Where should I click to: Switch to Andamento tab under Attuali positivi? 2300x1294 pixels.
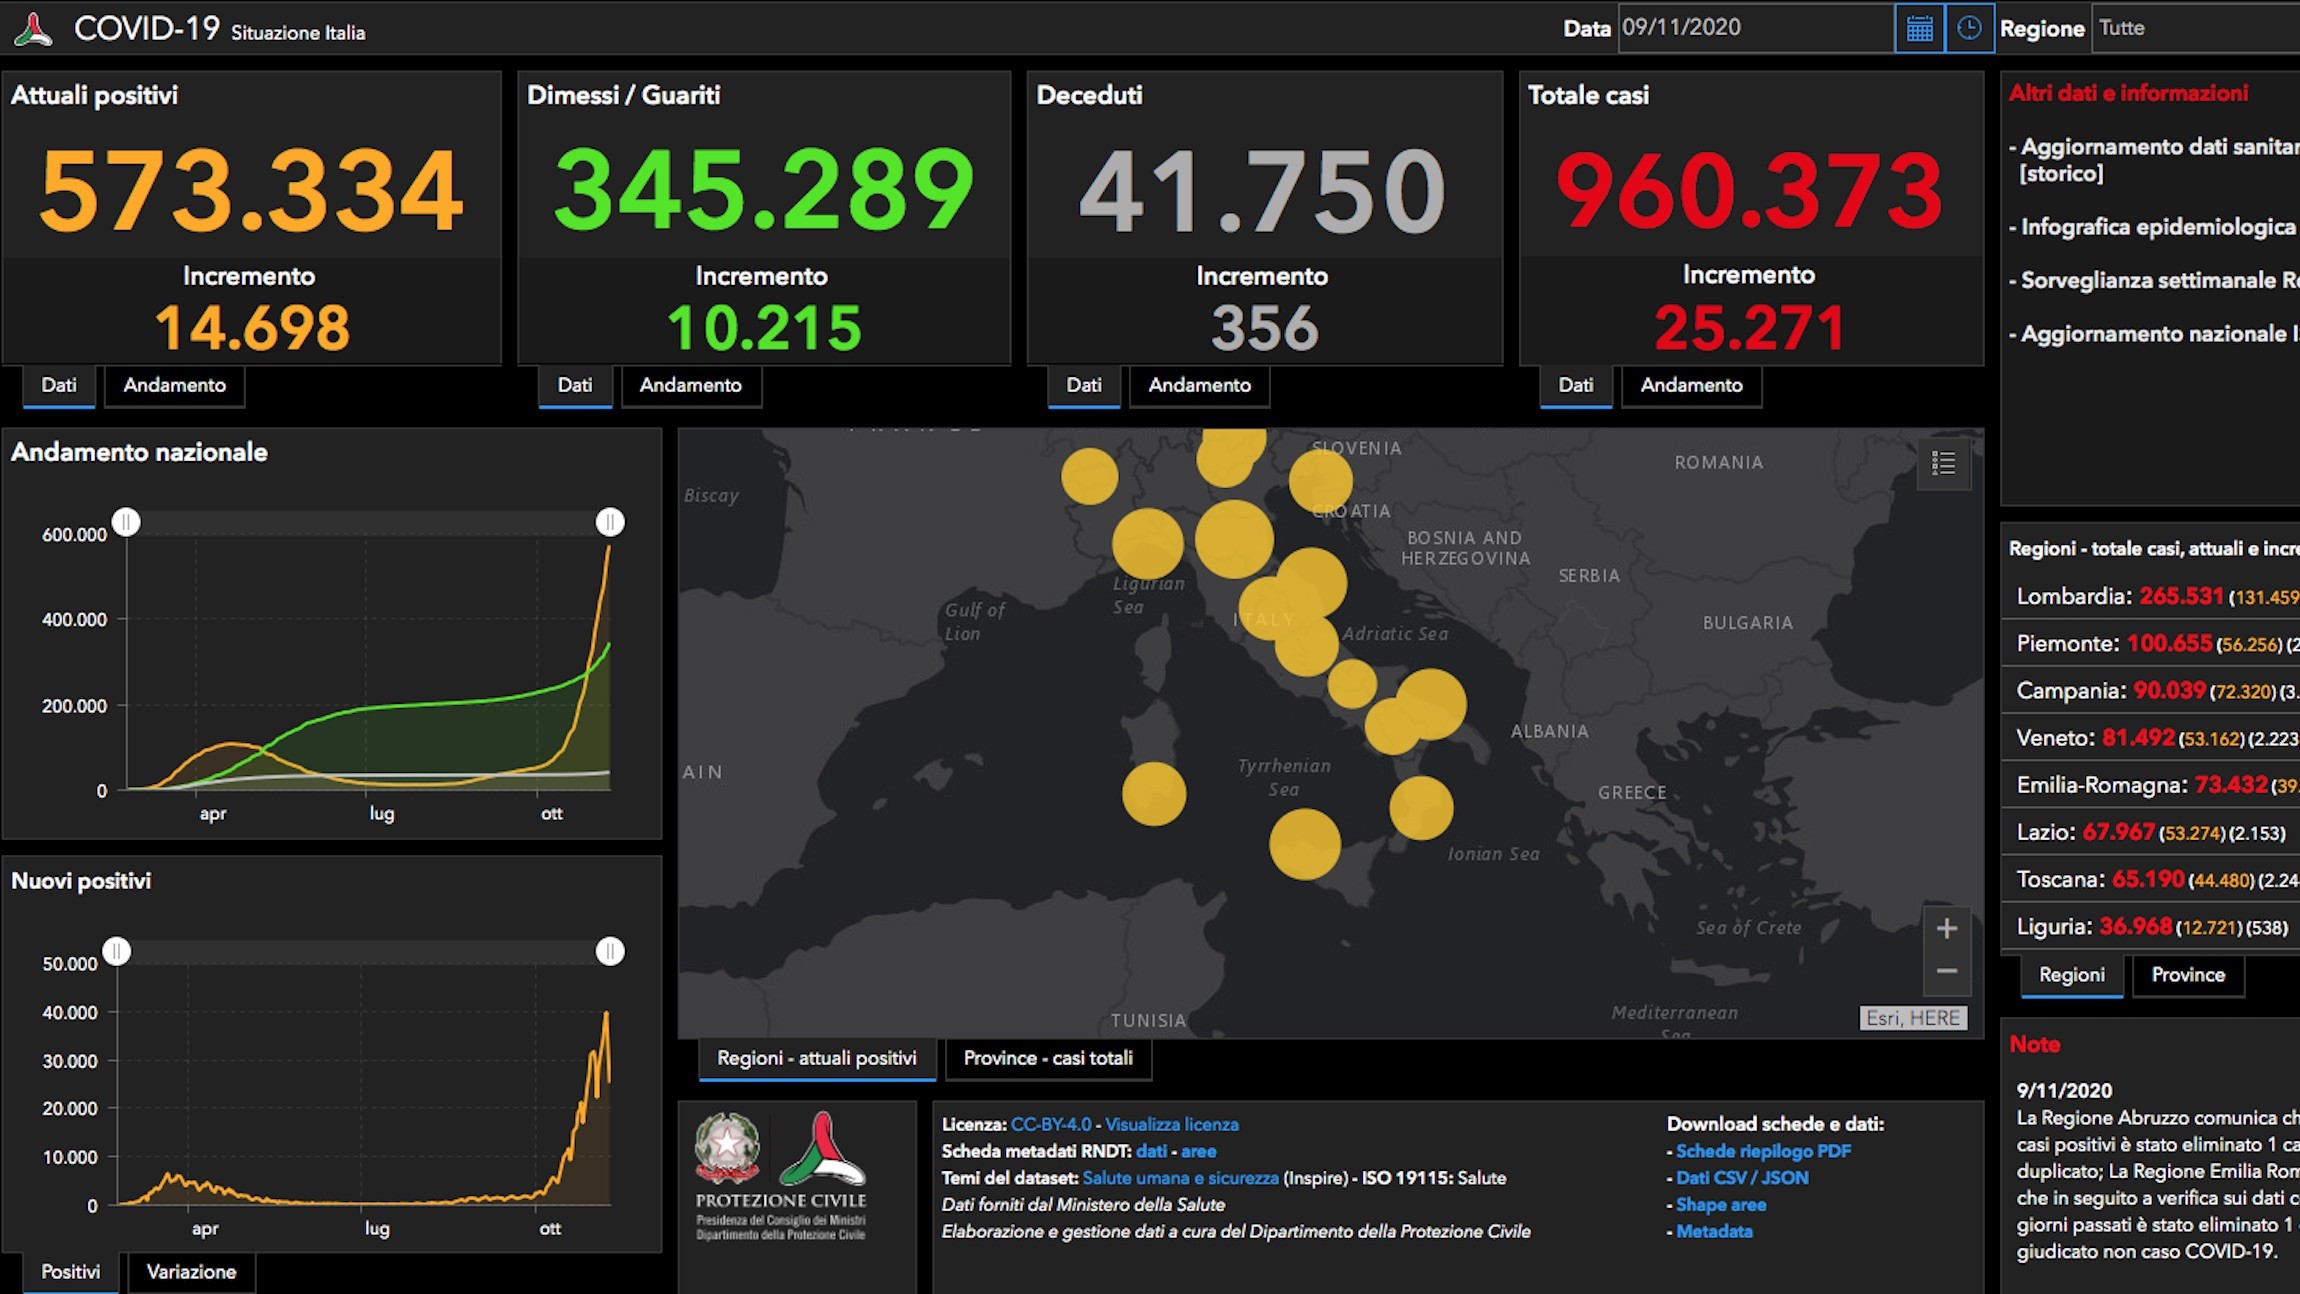point(174,386)
